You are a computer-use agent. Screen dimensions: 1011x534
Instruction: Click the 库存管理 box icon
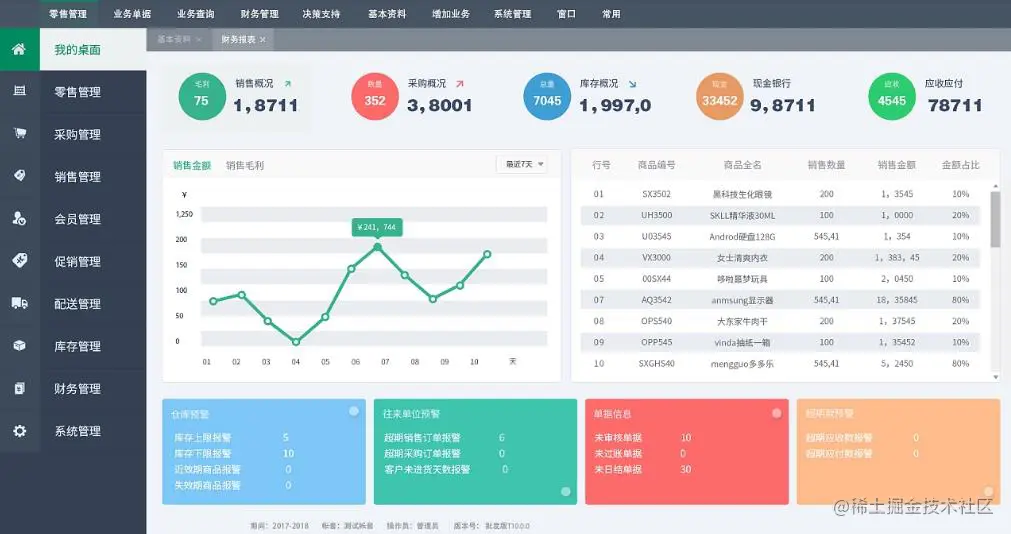click(x=19, y=346)
